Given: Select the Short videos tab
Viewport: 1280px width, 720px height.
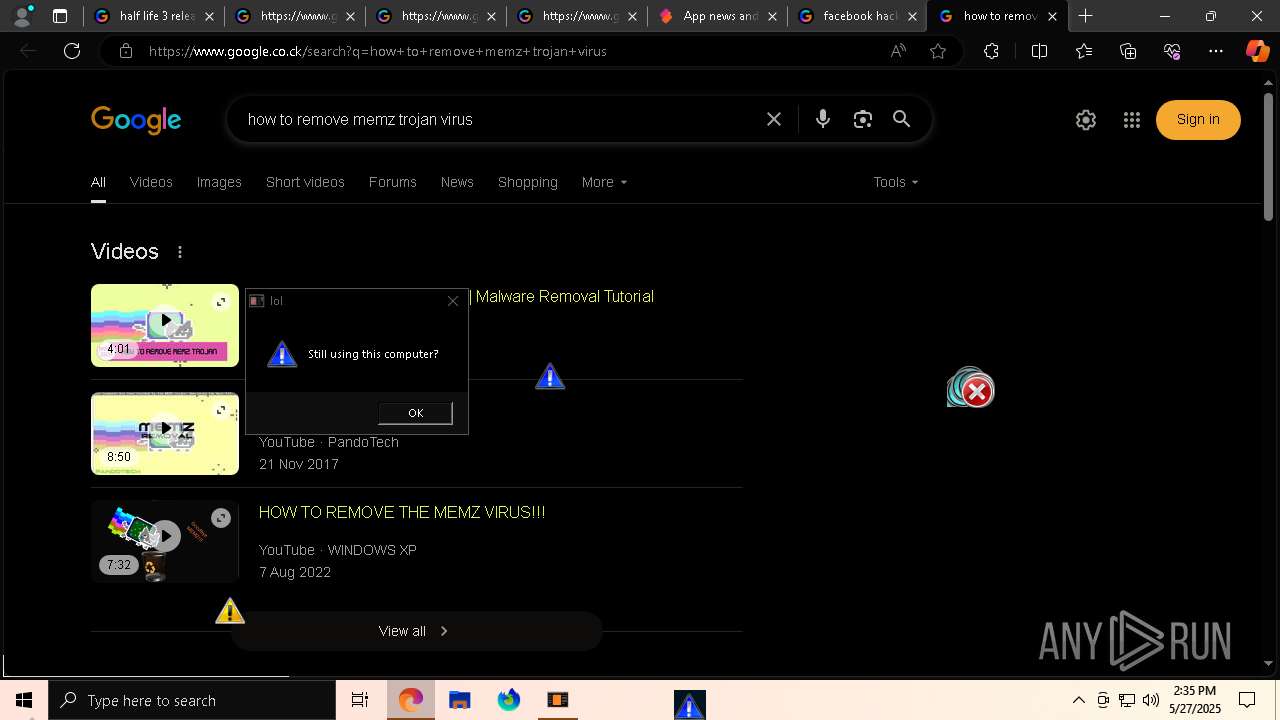Looking at the screenshot, I should click(305, 182).
